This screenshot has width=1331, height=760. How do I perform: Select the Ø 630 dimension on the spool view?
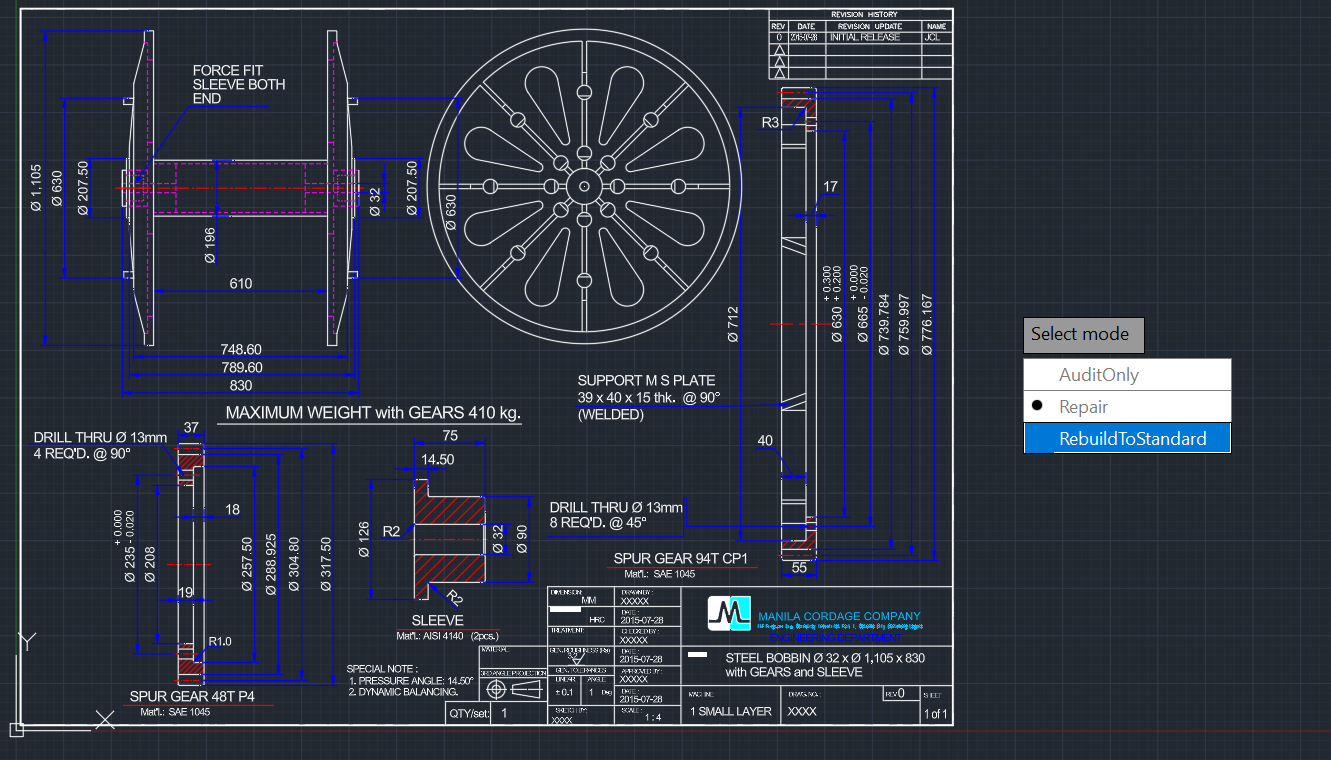click(x=57, y=186)
